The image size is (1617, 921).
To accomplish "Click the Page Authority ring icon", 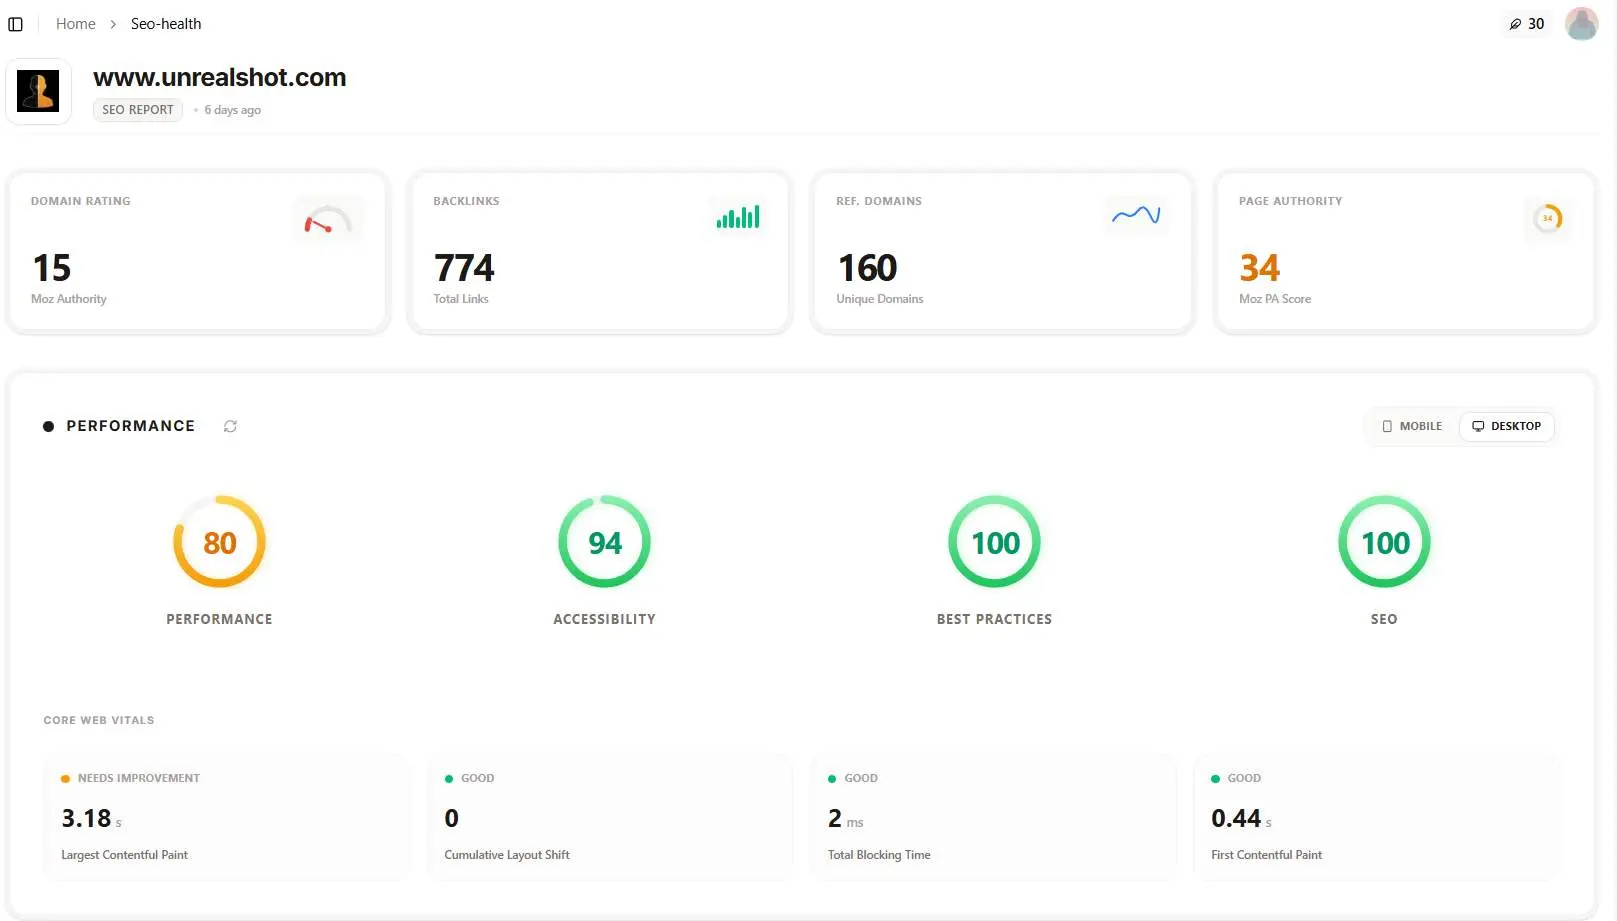I will [x=1547, y=218].
